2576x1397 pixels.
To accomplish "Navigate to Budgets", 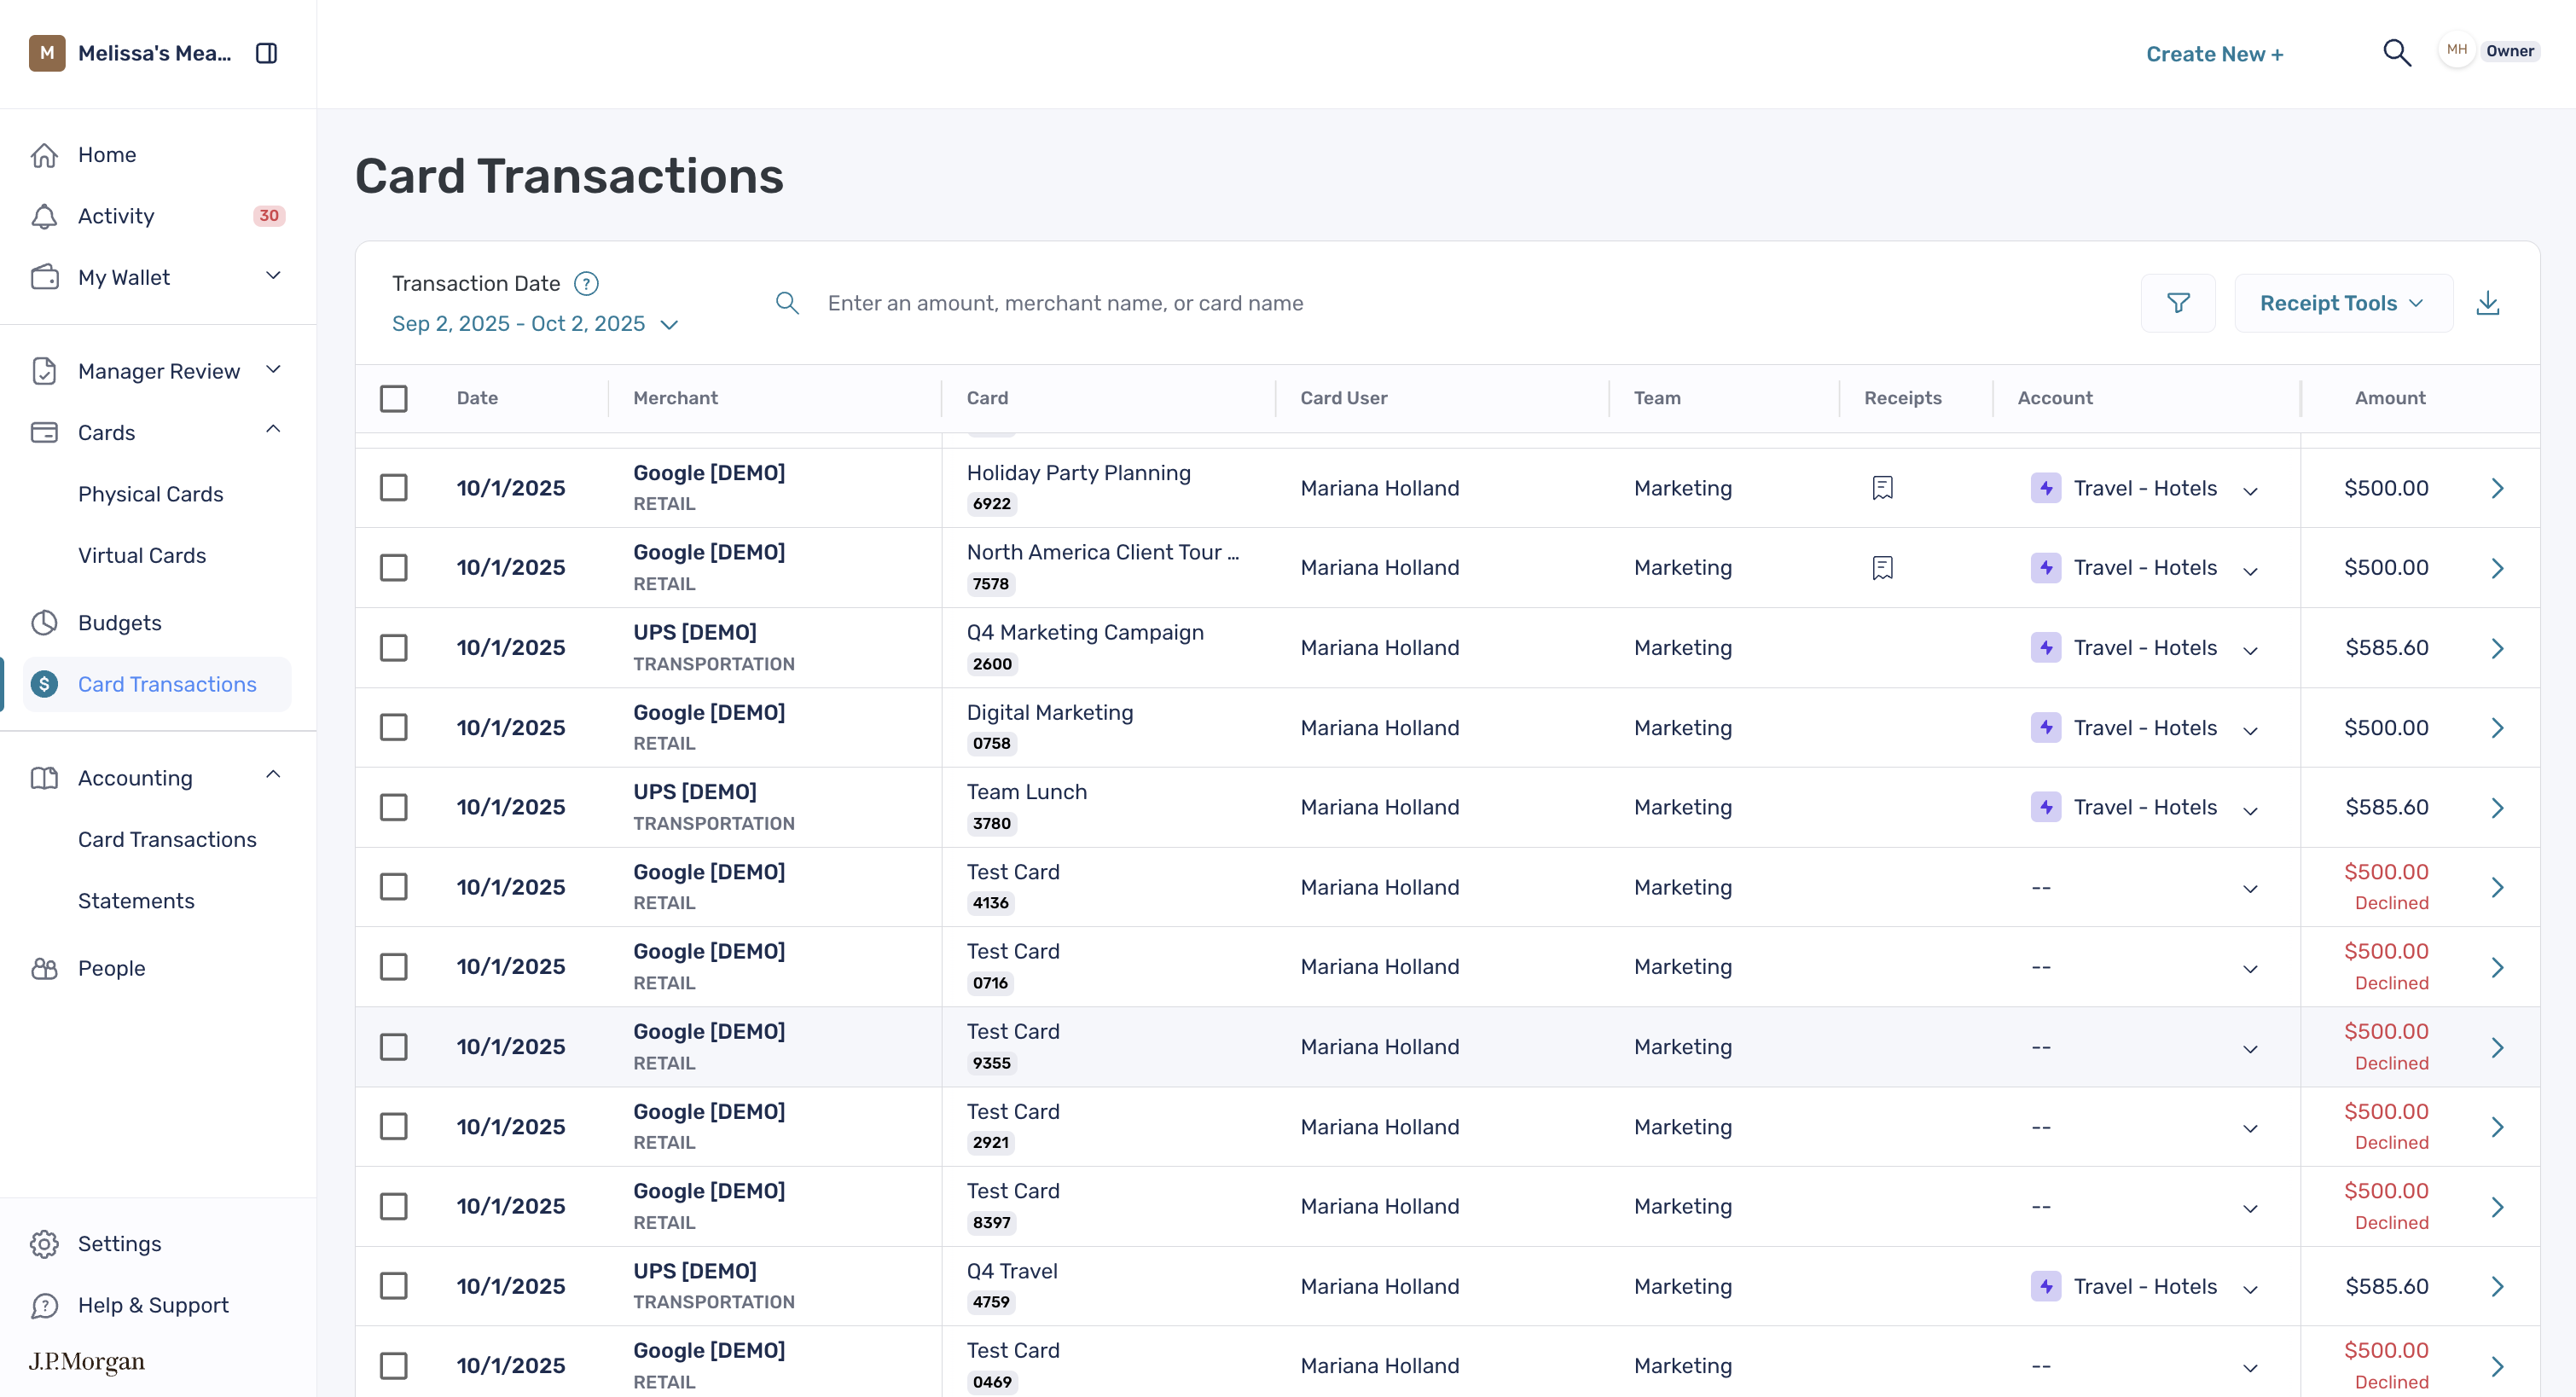I will pos(120,623).
